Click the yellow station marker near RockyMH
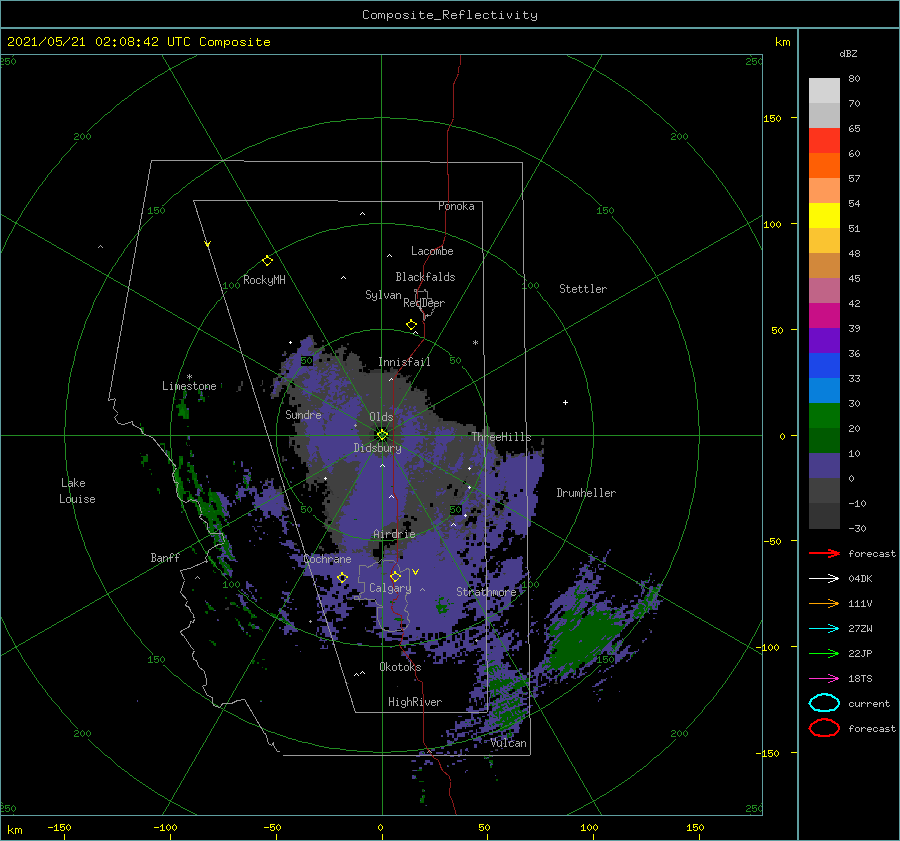The width and height of the screenshot is (900, 841). [x=267, y=261]
